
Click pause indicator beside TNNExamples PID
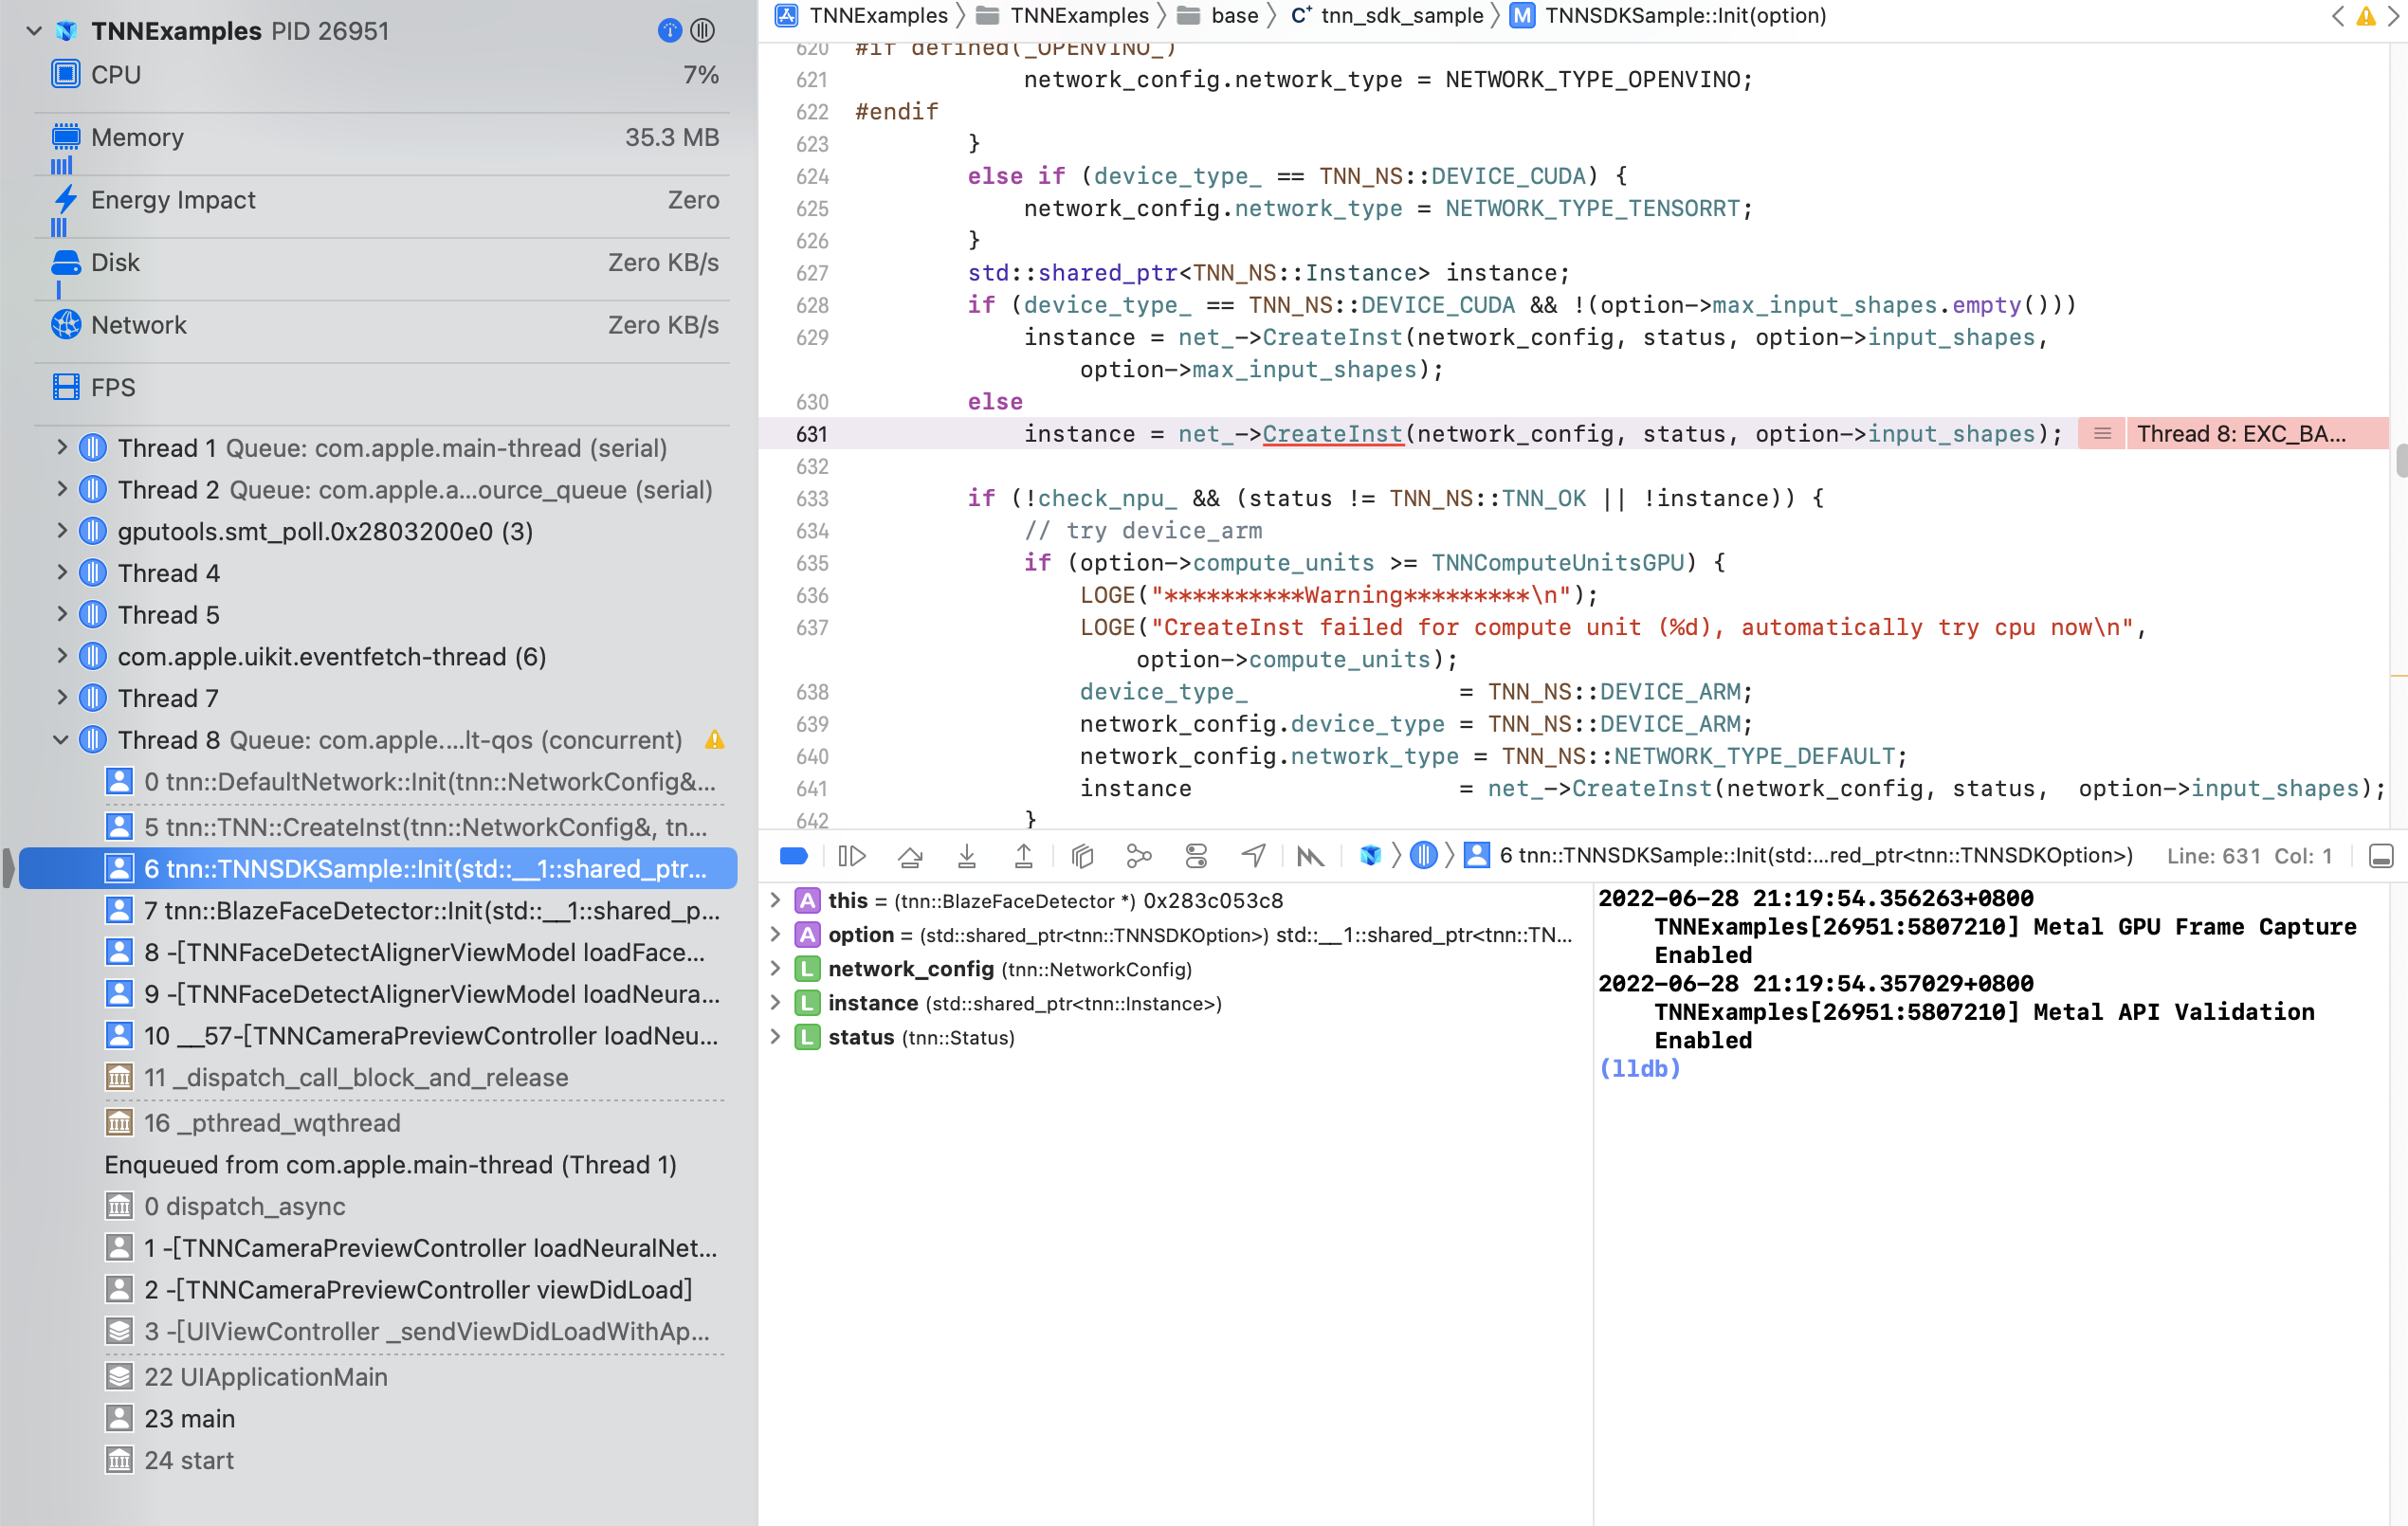[703, 31]
